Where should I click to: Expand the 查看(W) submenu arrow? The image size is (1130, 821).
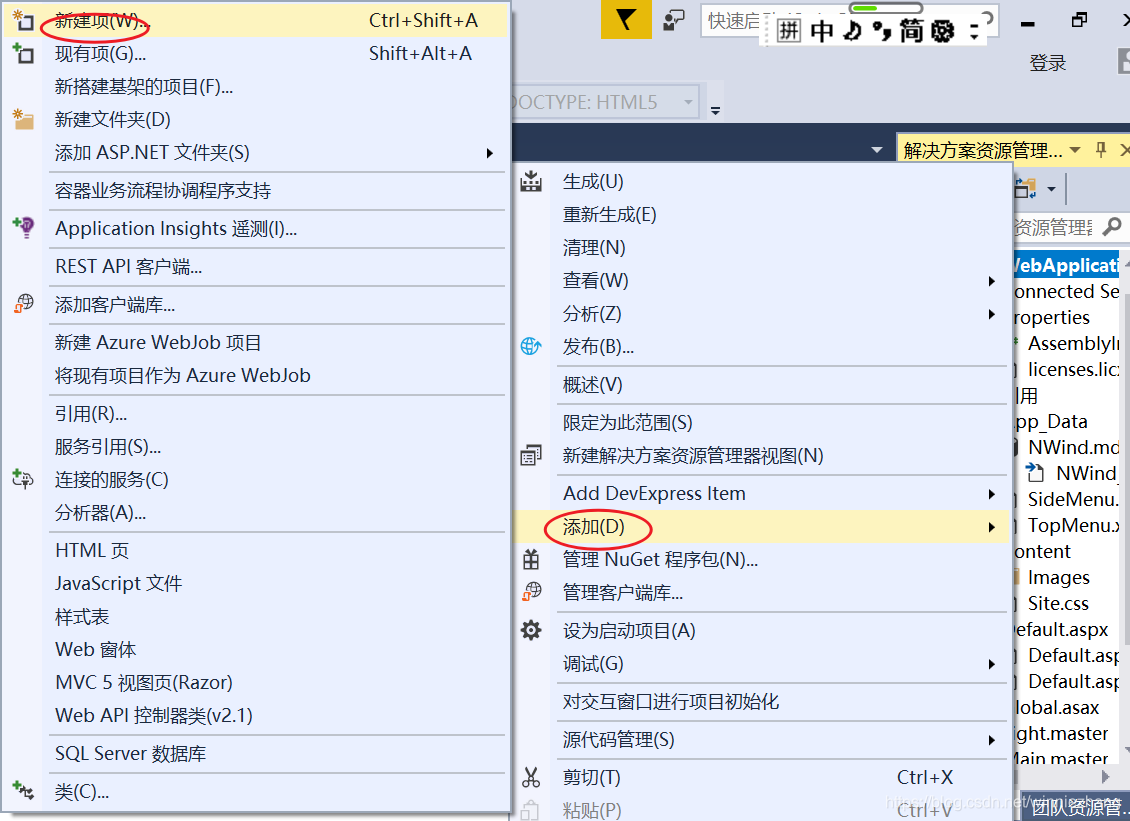tap(992, 280)
